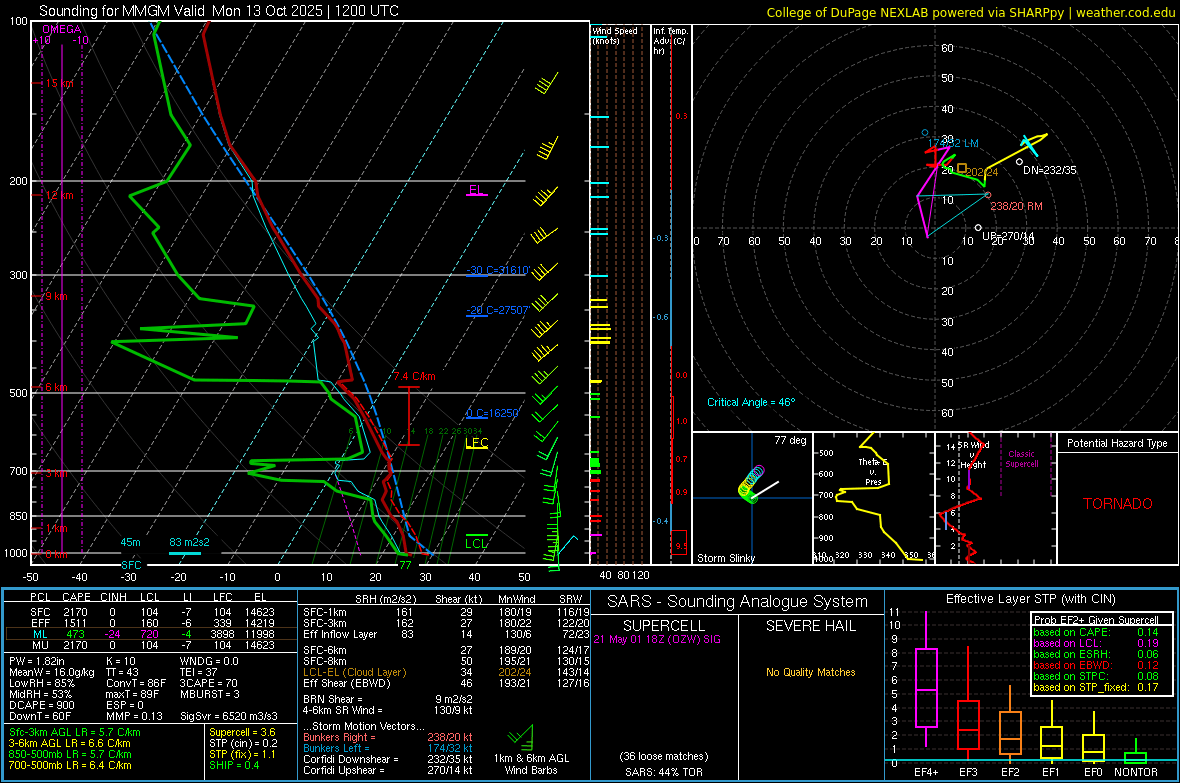Click the red box in the temperature advection column
Screen dimensions: 1180x783
[679, 543]
